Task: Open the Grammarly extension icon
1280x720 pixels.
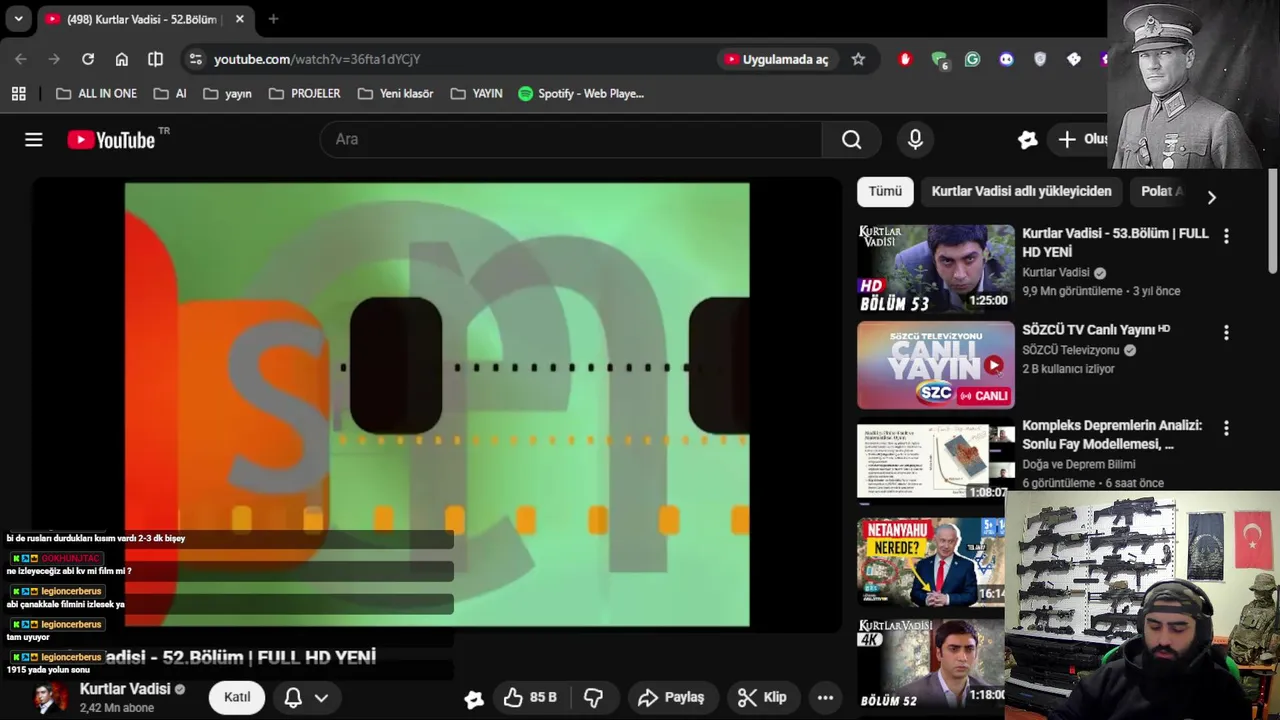Action: pos(972,59)
